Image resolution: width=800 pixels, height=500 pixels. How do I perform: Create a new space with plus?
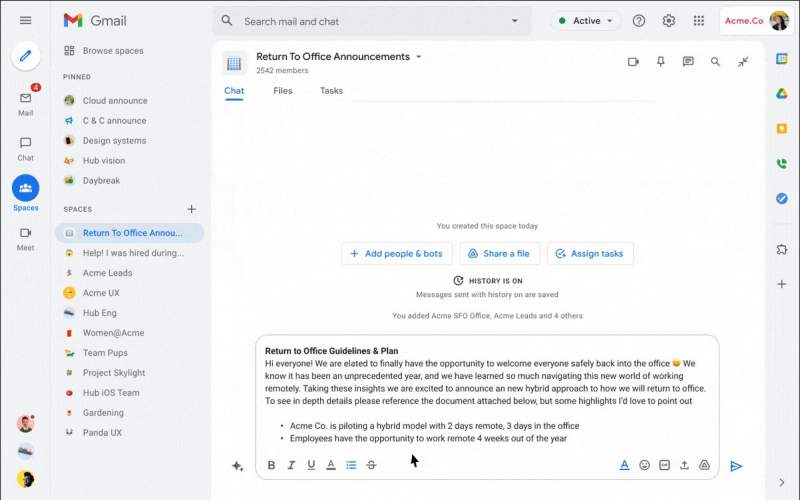tap(191, 209)
